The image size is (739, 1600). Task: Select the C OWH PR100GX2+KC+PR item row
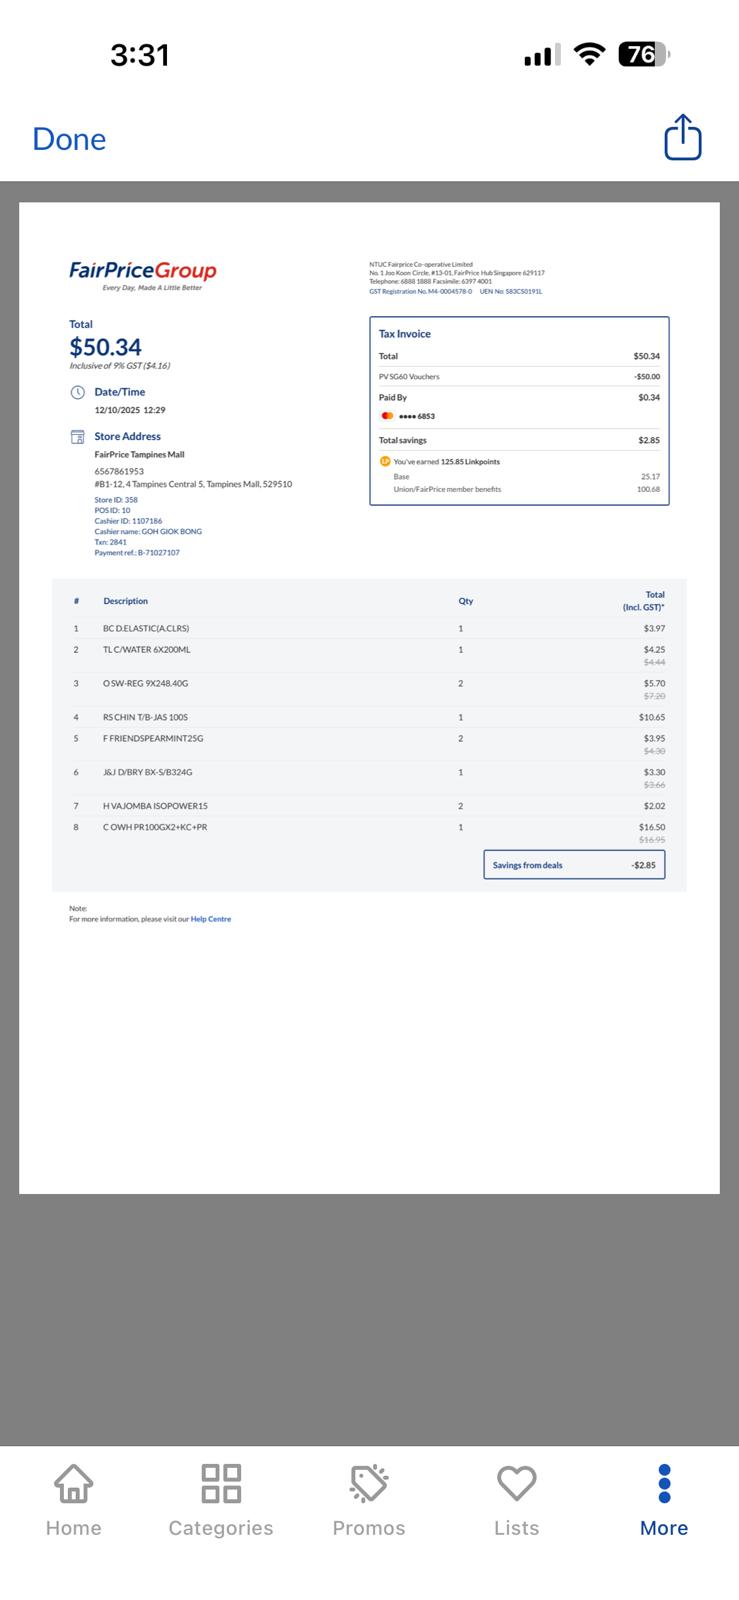point(369,833)
